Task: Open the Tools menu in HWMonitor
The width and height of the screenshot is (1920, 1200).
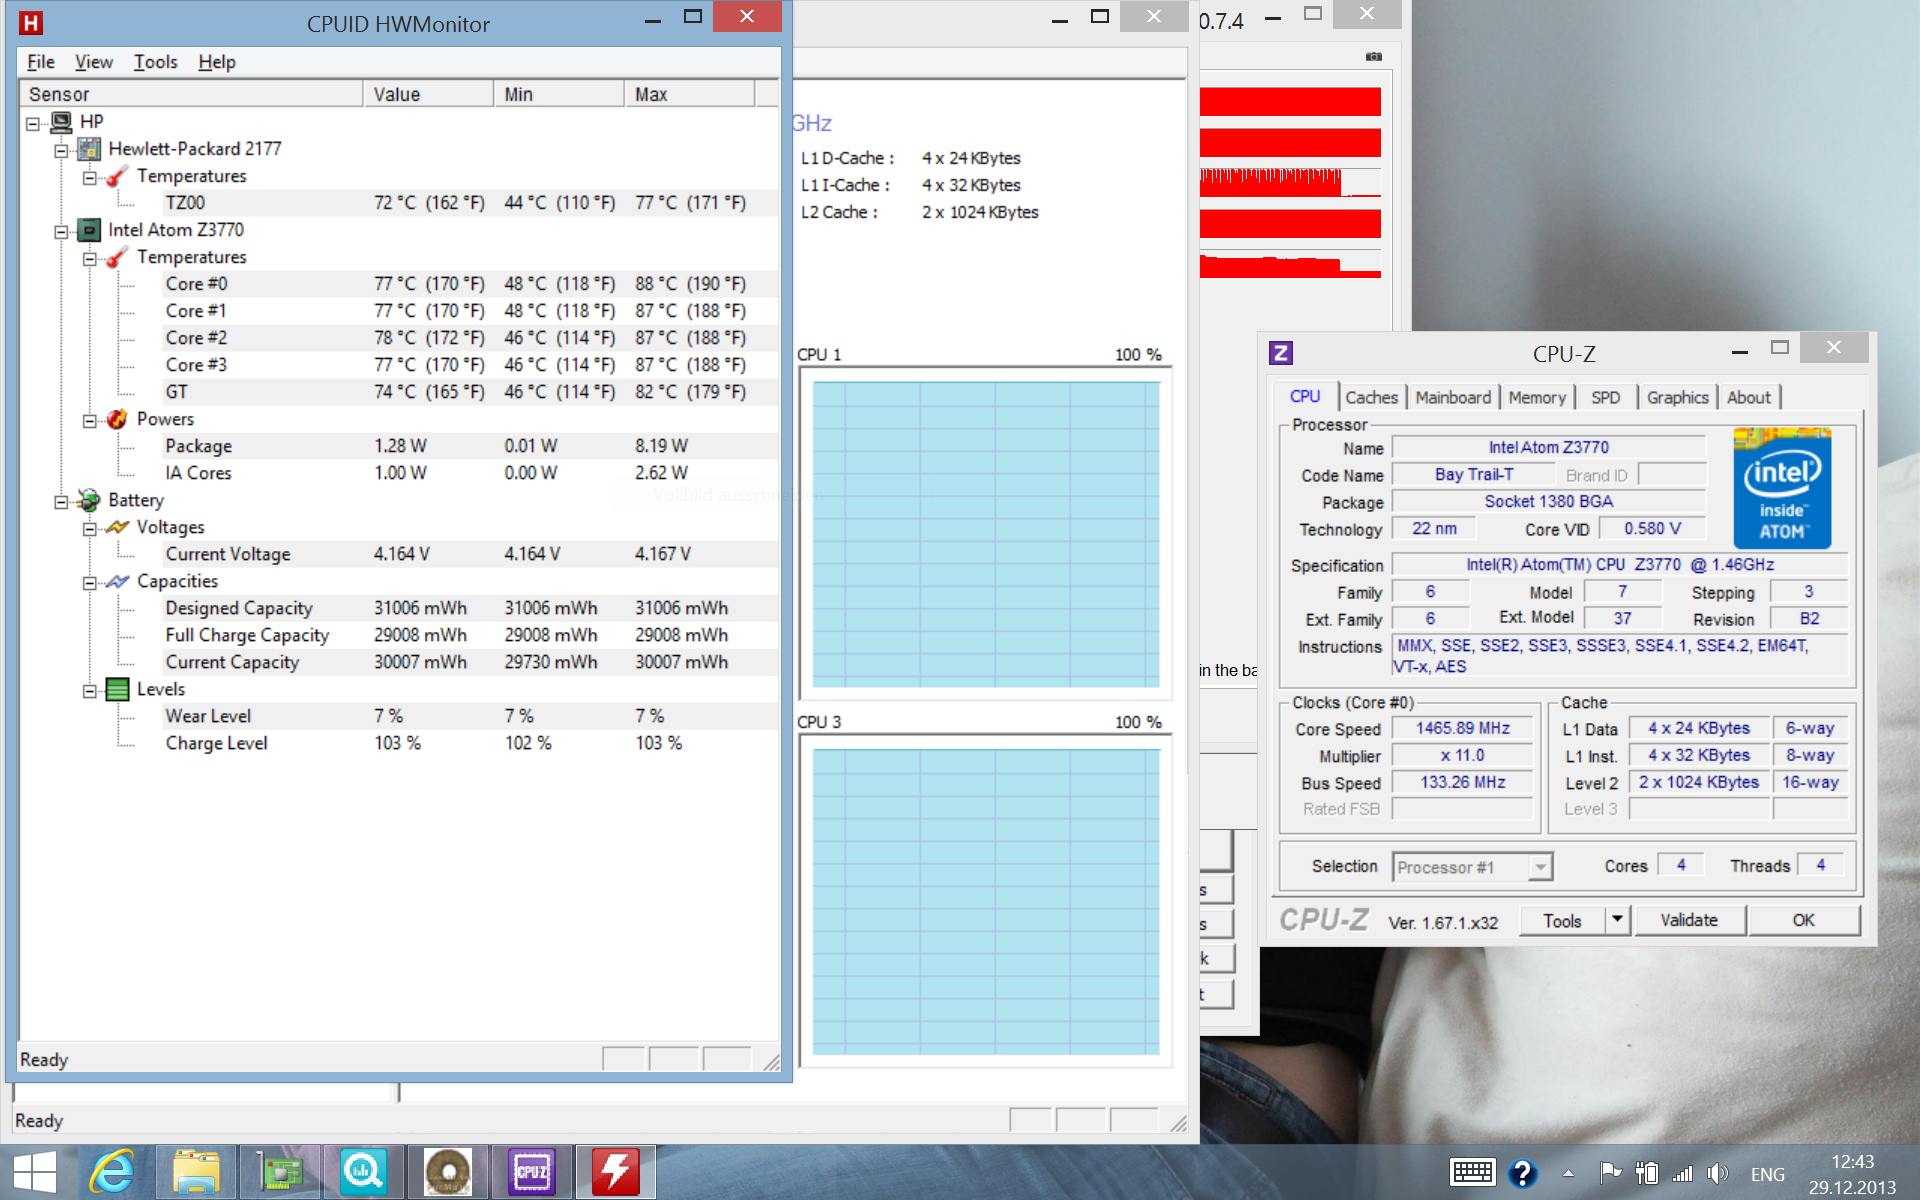Action: 156,62
